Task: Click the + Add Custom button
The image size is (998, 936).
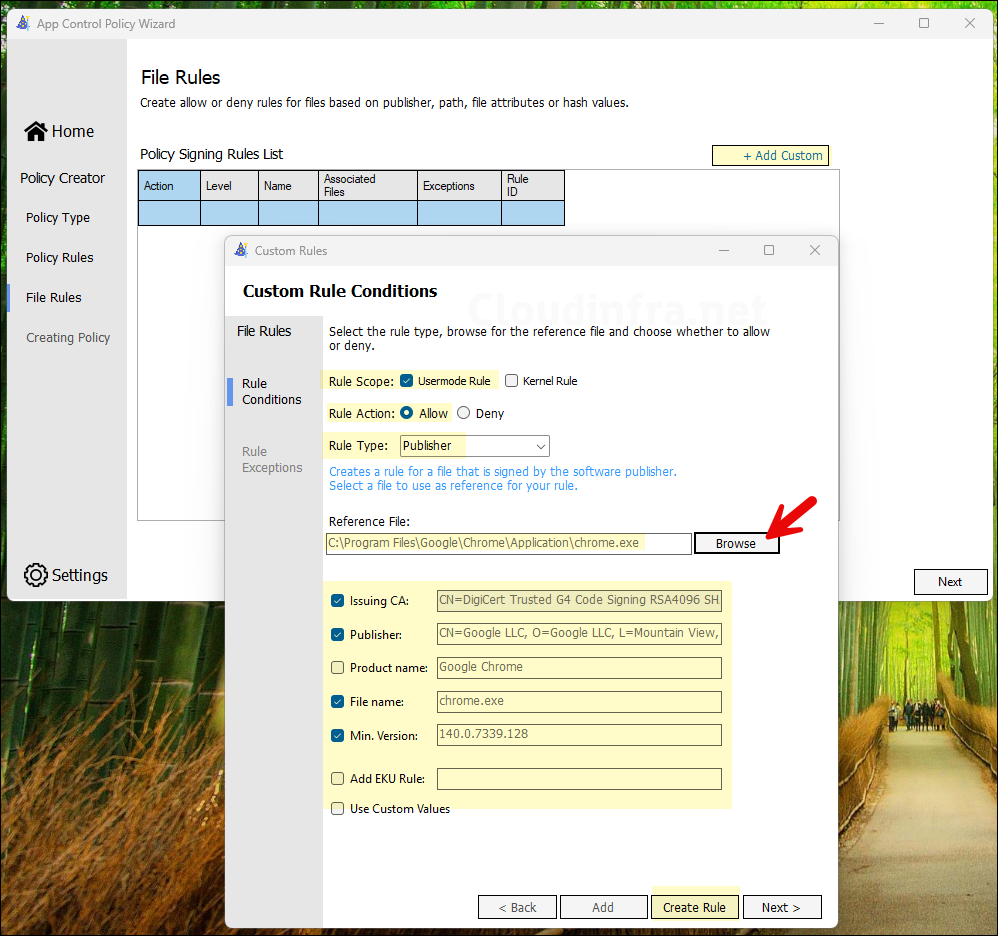Action: click(770, 155)
